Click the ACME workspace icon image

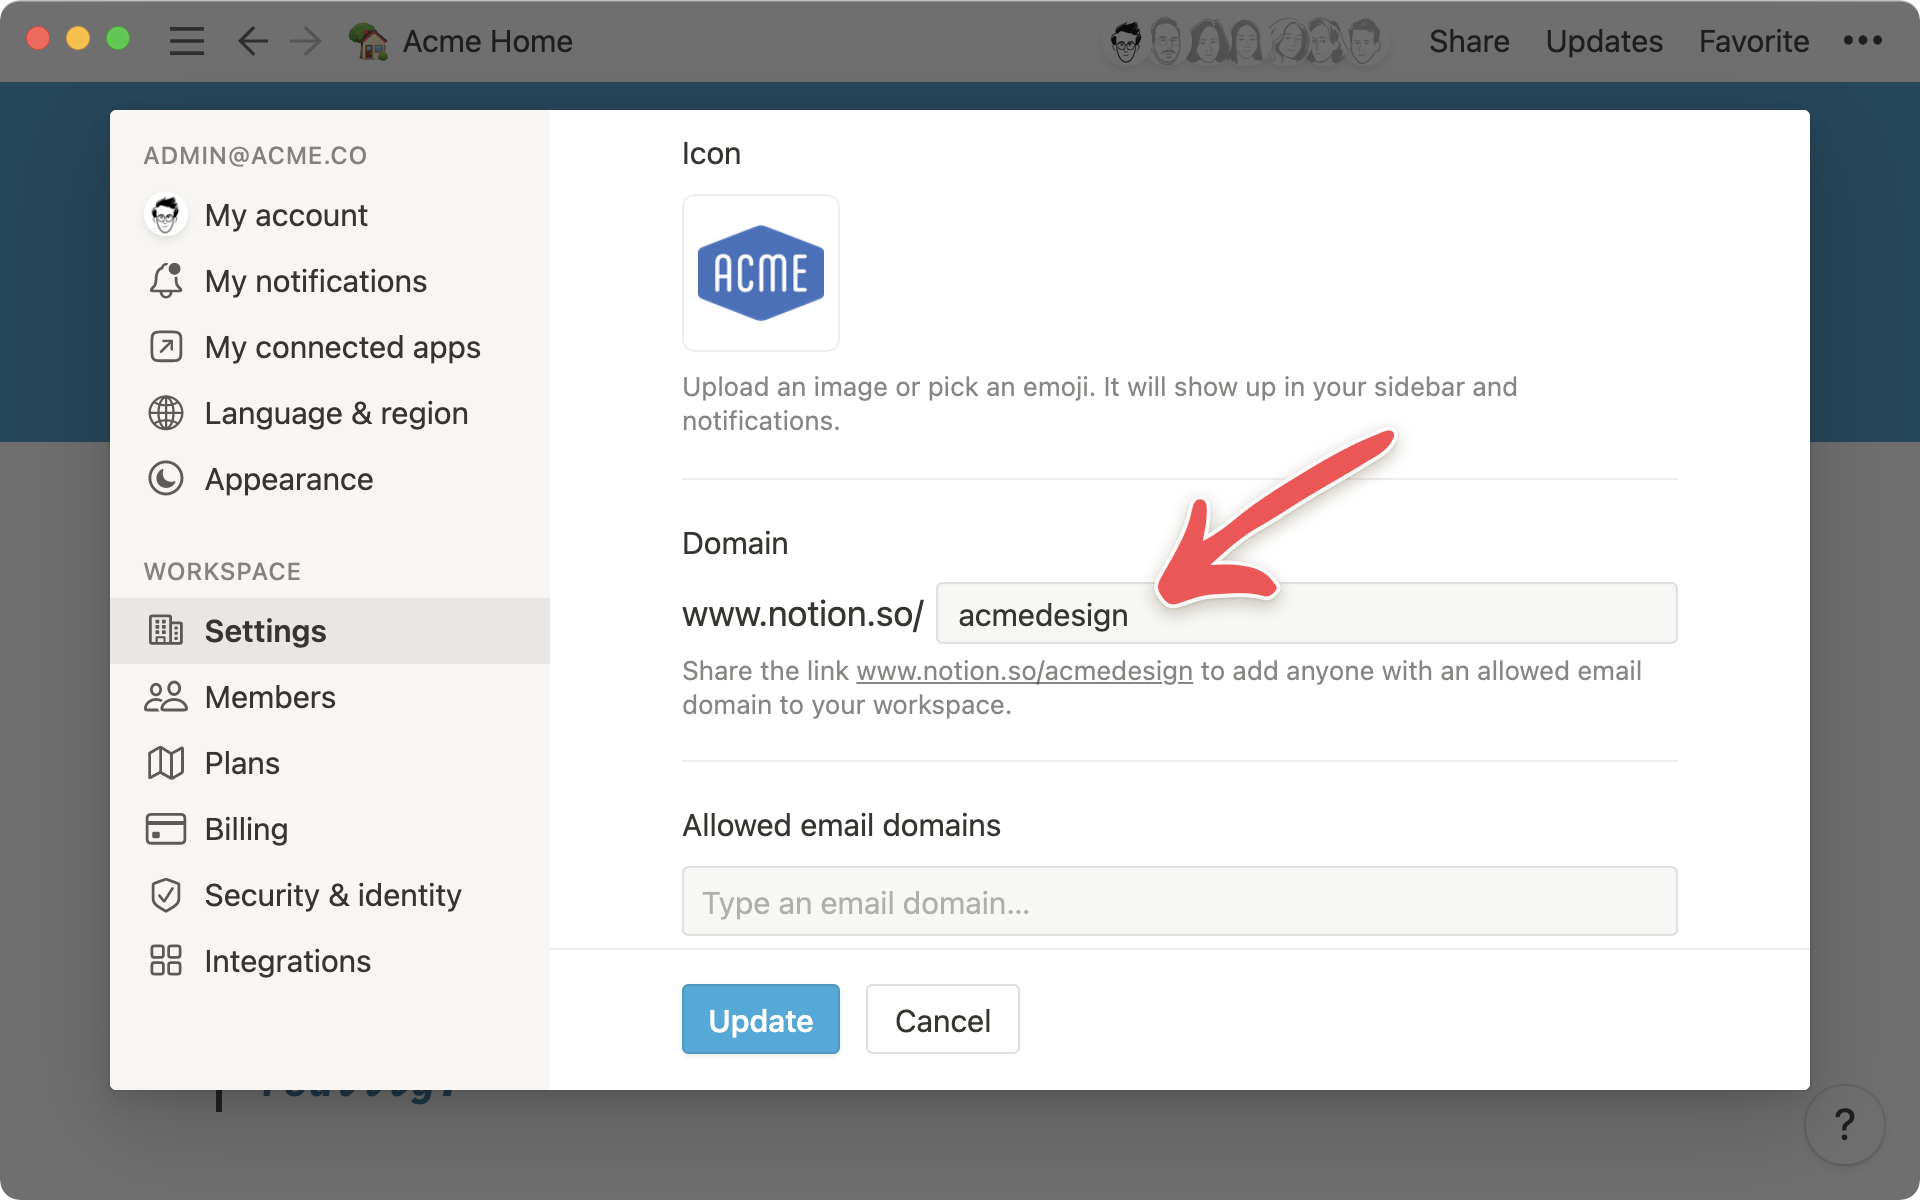[760, 274]
